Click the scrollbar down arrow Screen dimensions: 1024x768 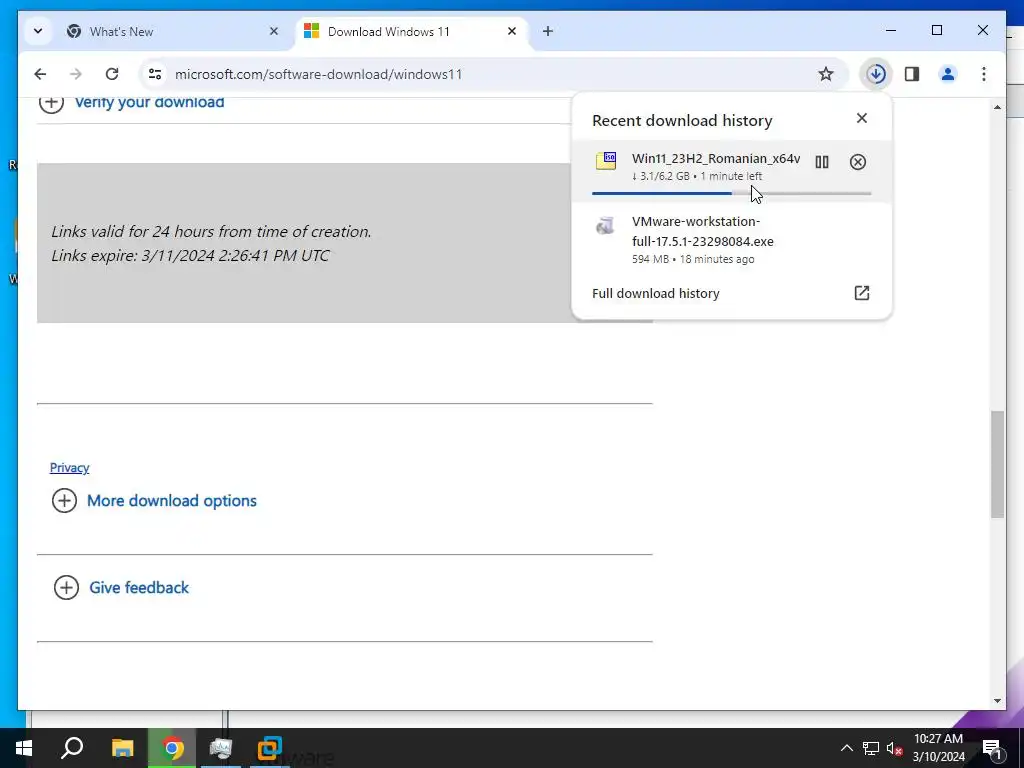click(997, 701)
